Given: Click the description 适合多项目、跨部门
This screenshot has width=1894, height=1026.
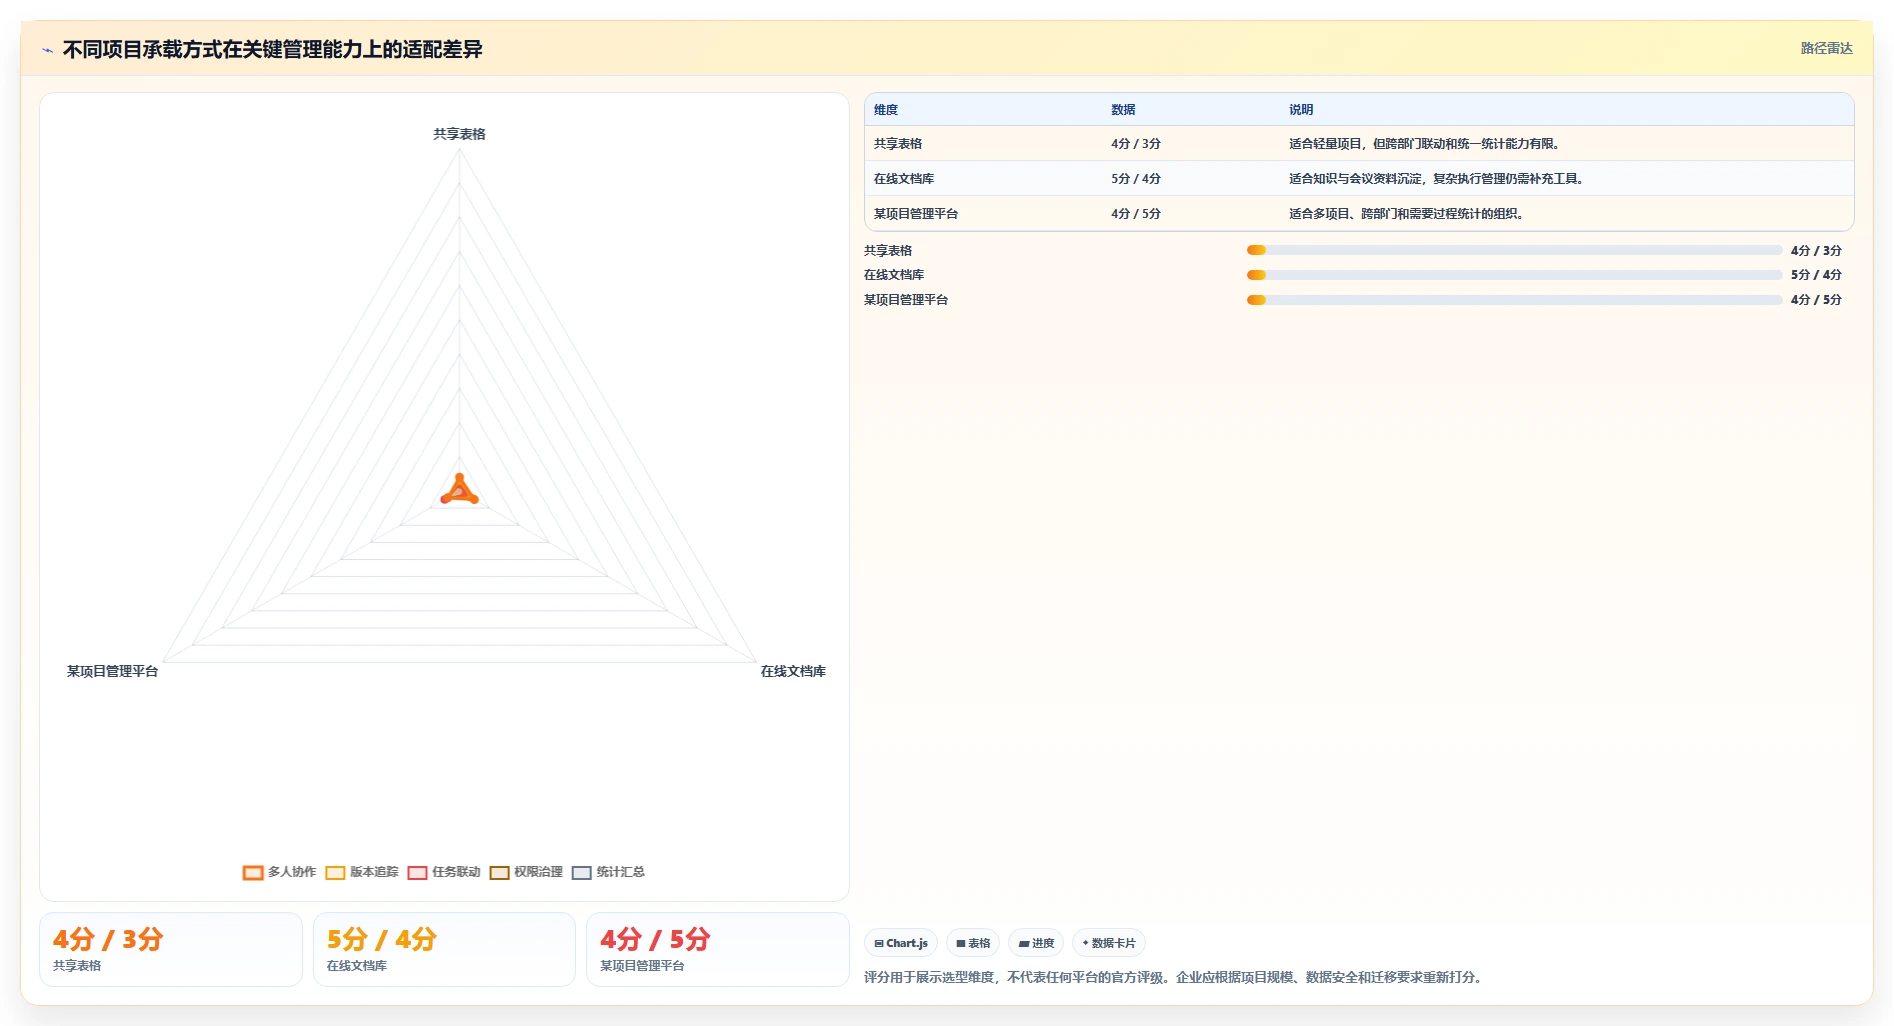Looking at the screenshot, I should point(1406,214).
